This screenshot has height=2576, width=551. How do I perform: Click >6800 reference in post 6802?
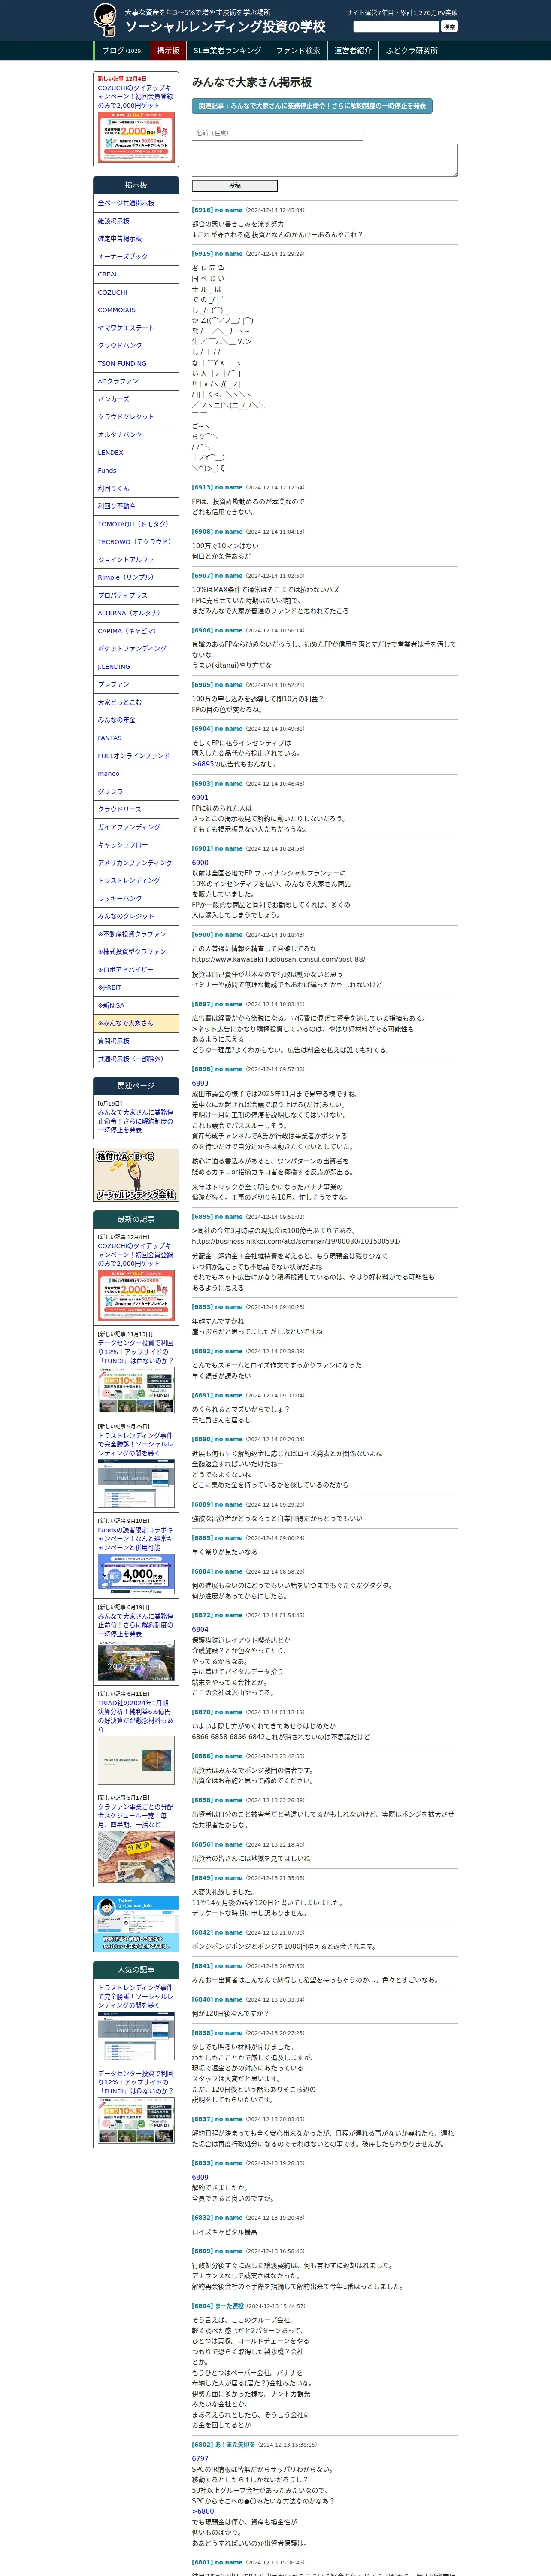(x=203, y=2511)
